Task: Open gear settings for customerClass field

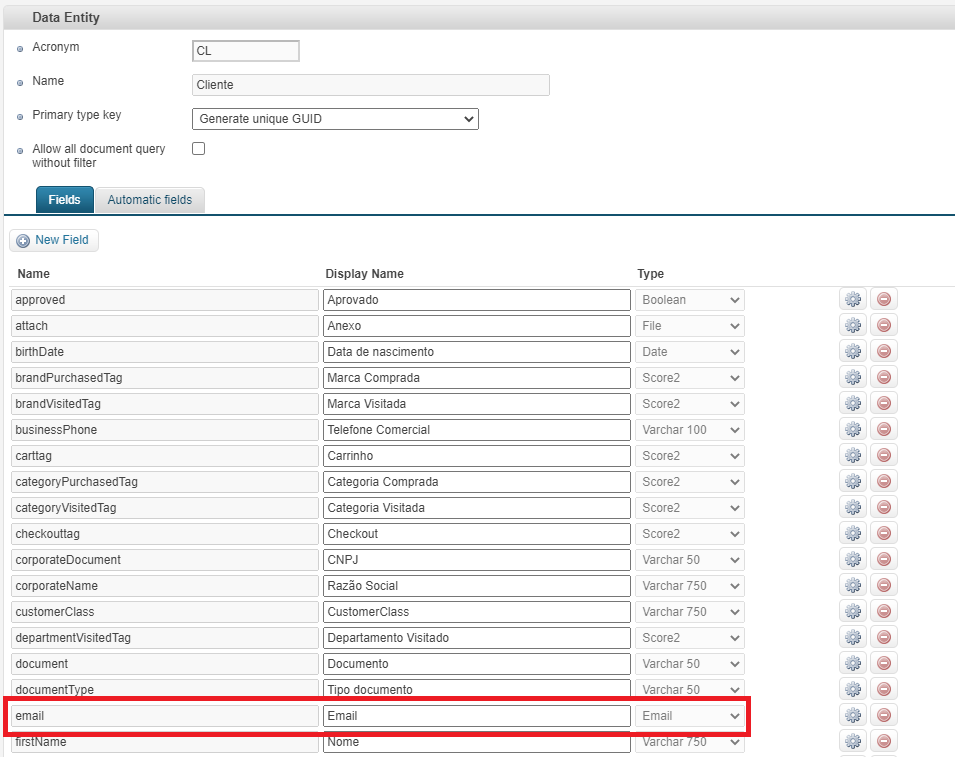Action: 852,611
